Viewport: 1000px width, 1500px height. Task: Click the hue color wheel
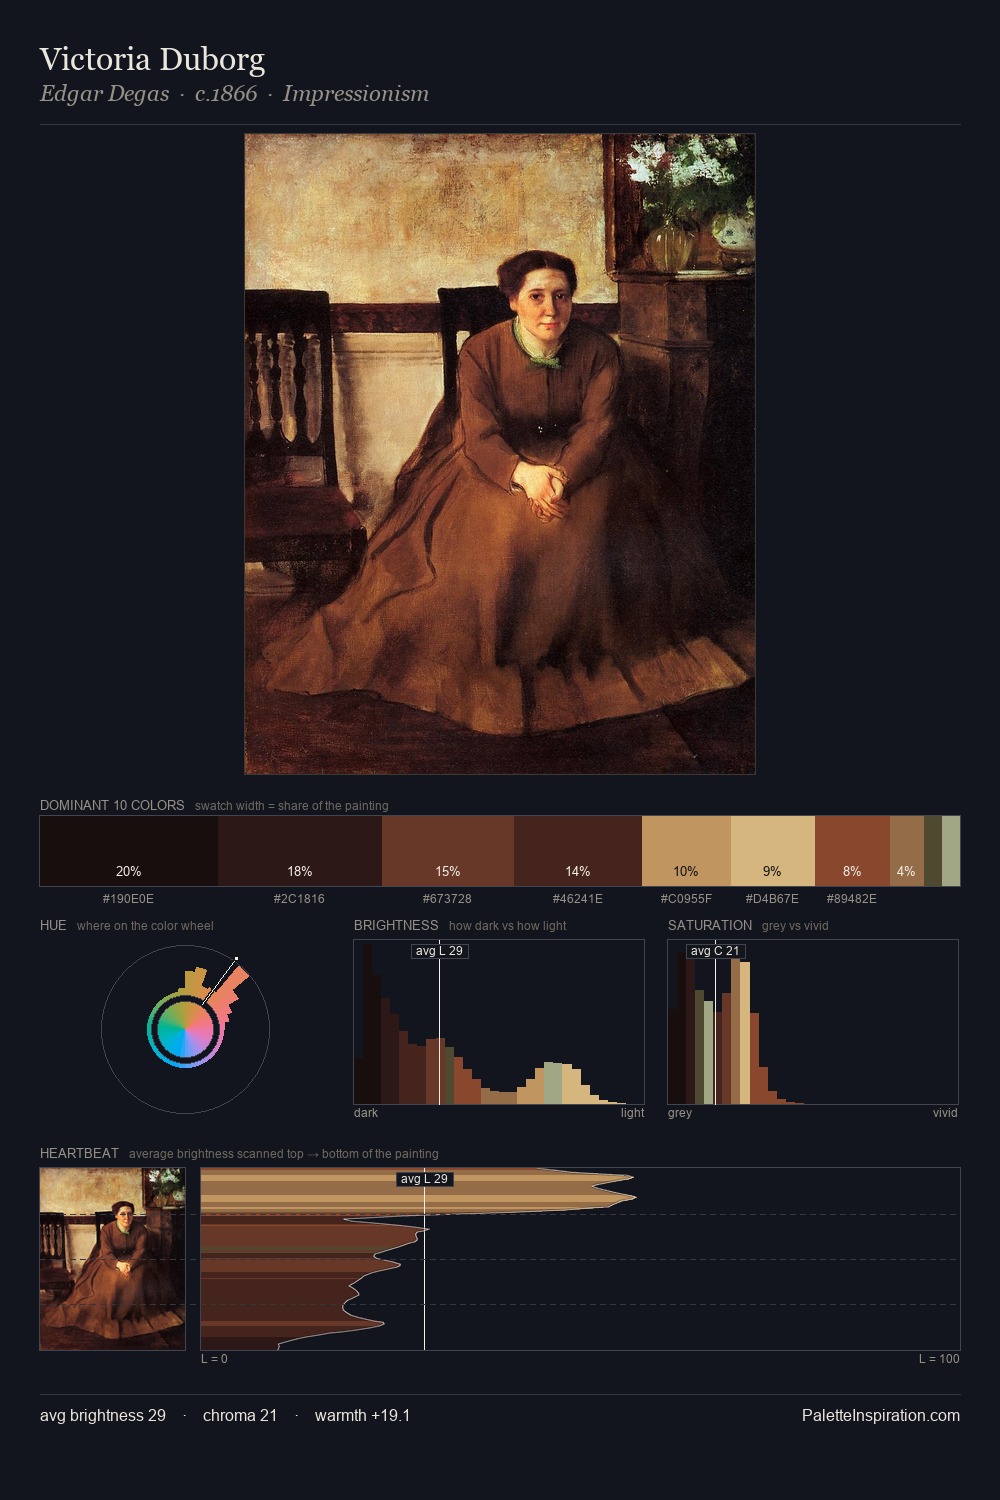[185, 1029]
